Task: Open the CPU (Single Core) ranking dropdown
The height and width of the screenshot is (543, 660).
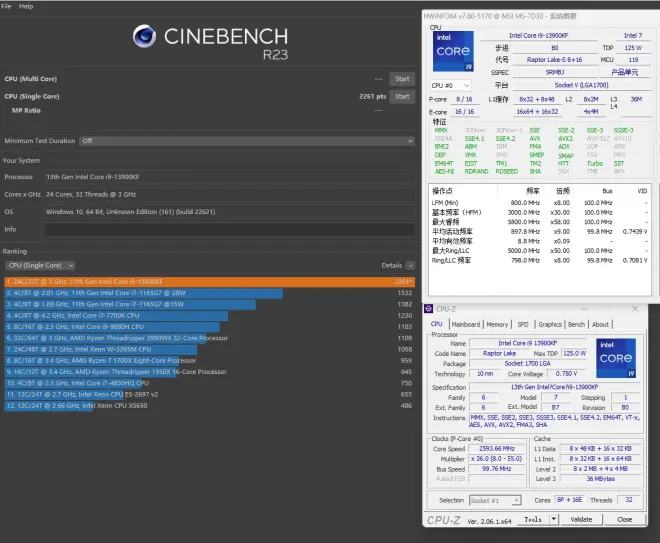Action: pos(41,265)
